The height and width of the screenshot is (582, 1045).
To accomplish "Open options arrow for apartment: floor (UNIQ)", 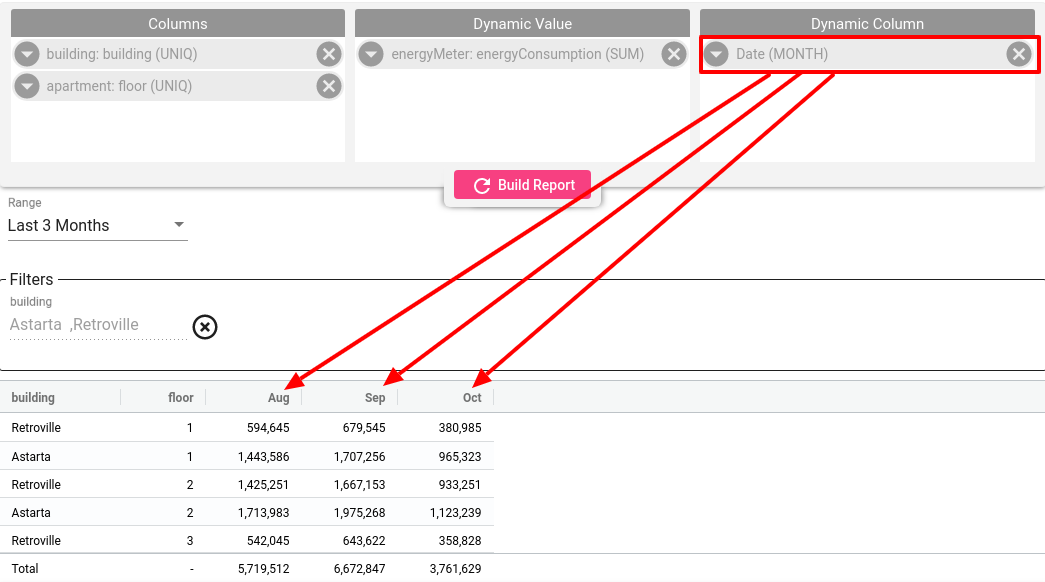I will tap(27, 86).
